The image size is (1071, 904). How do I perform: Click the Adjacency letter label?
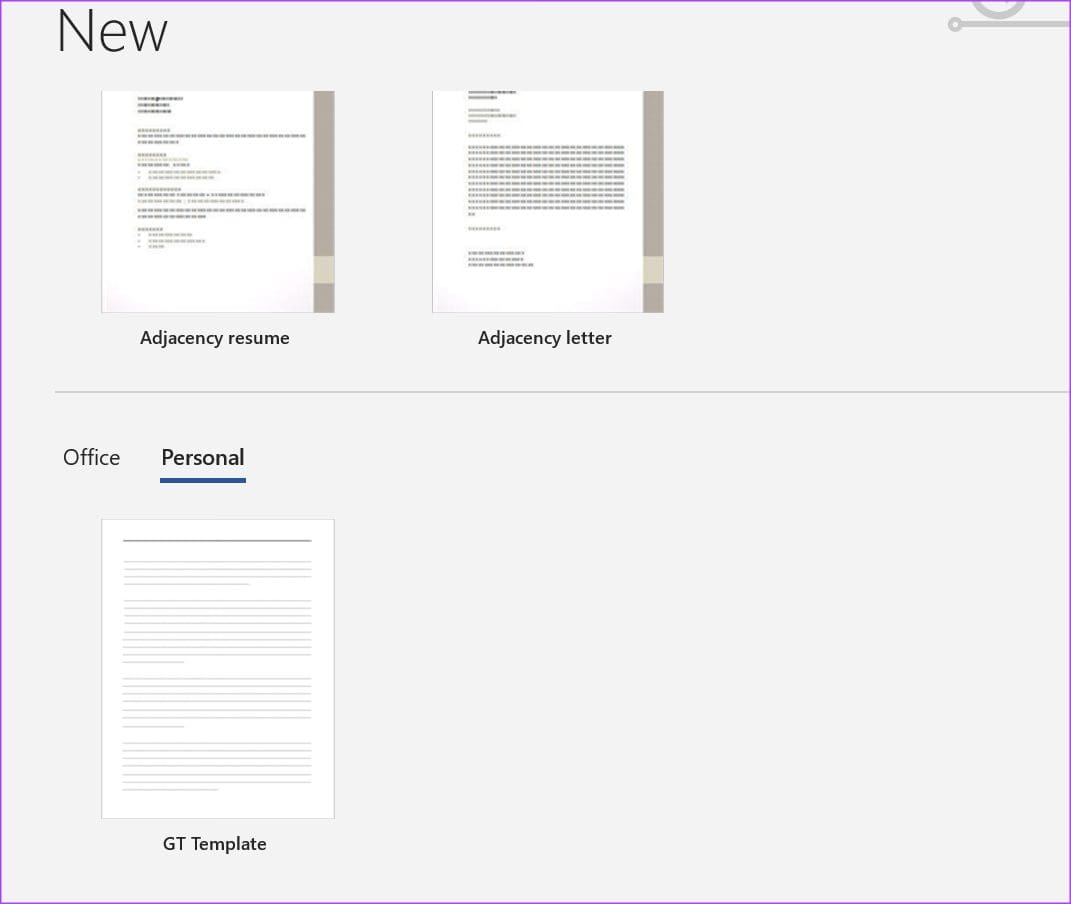coord(544,338)
